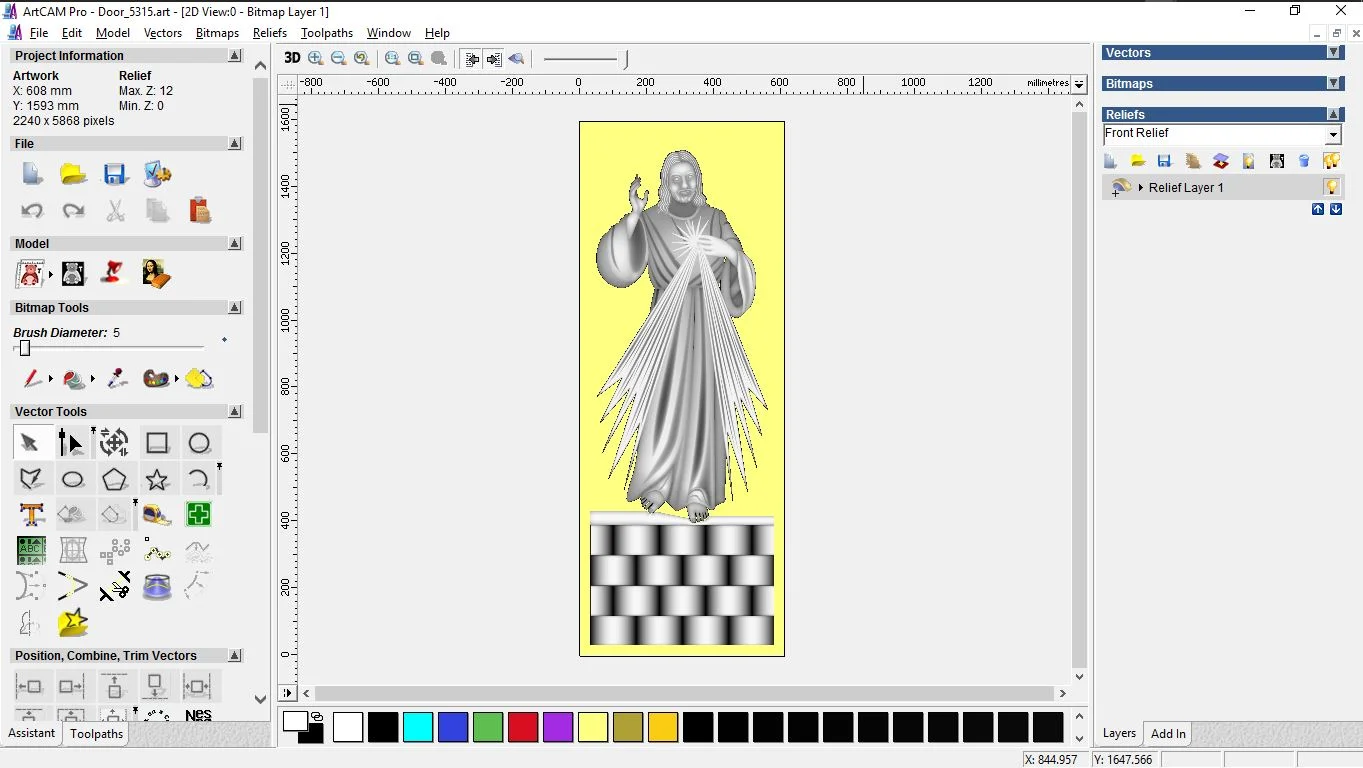Open the Front Relief dropdown

(x=1333, y=135)
